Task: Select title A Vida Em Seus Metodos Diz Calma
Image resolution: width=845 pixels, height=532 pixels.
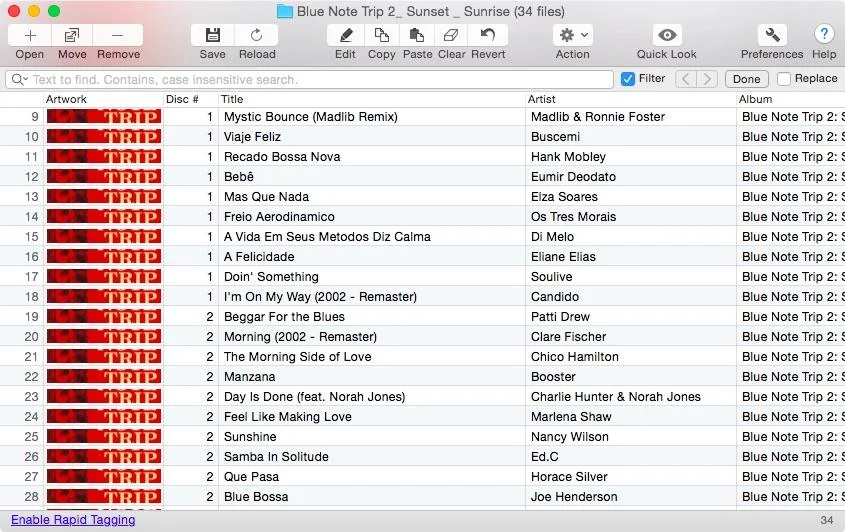Action: point(327,237)
